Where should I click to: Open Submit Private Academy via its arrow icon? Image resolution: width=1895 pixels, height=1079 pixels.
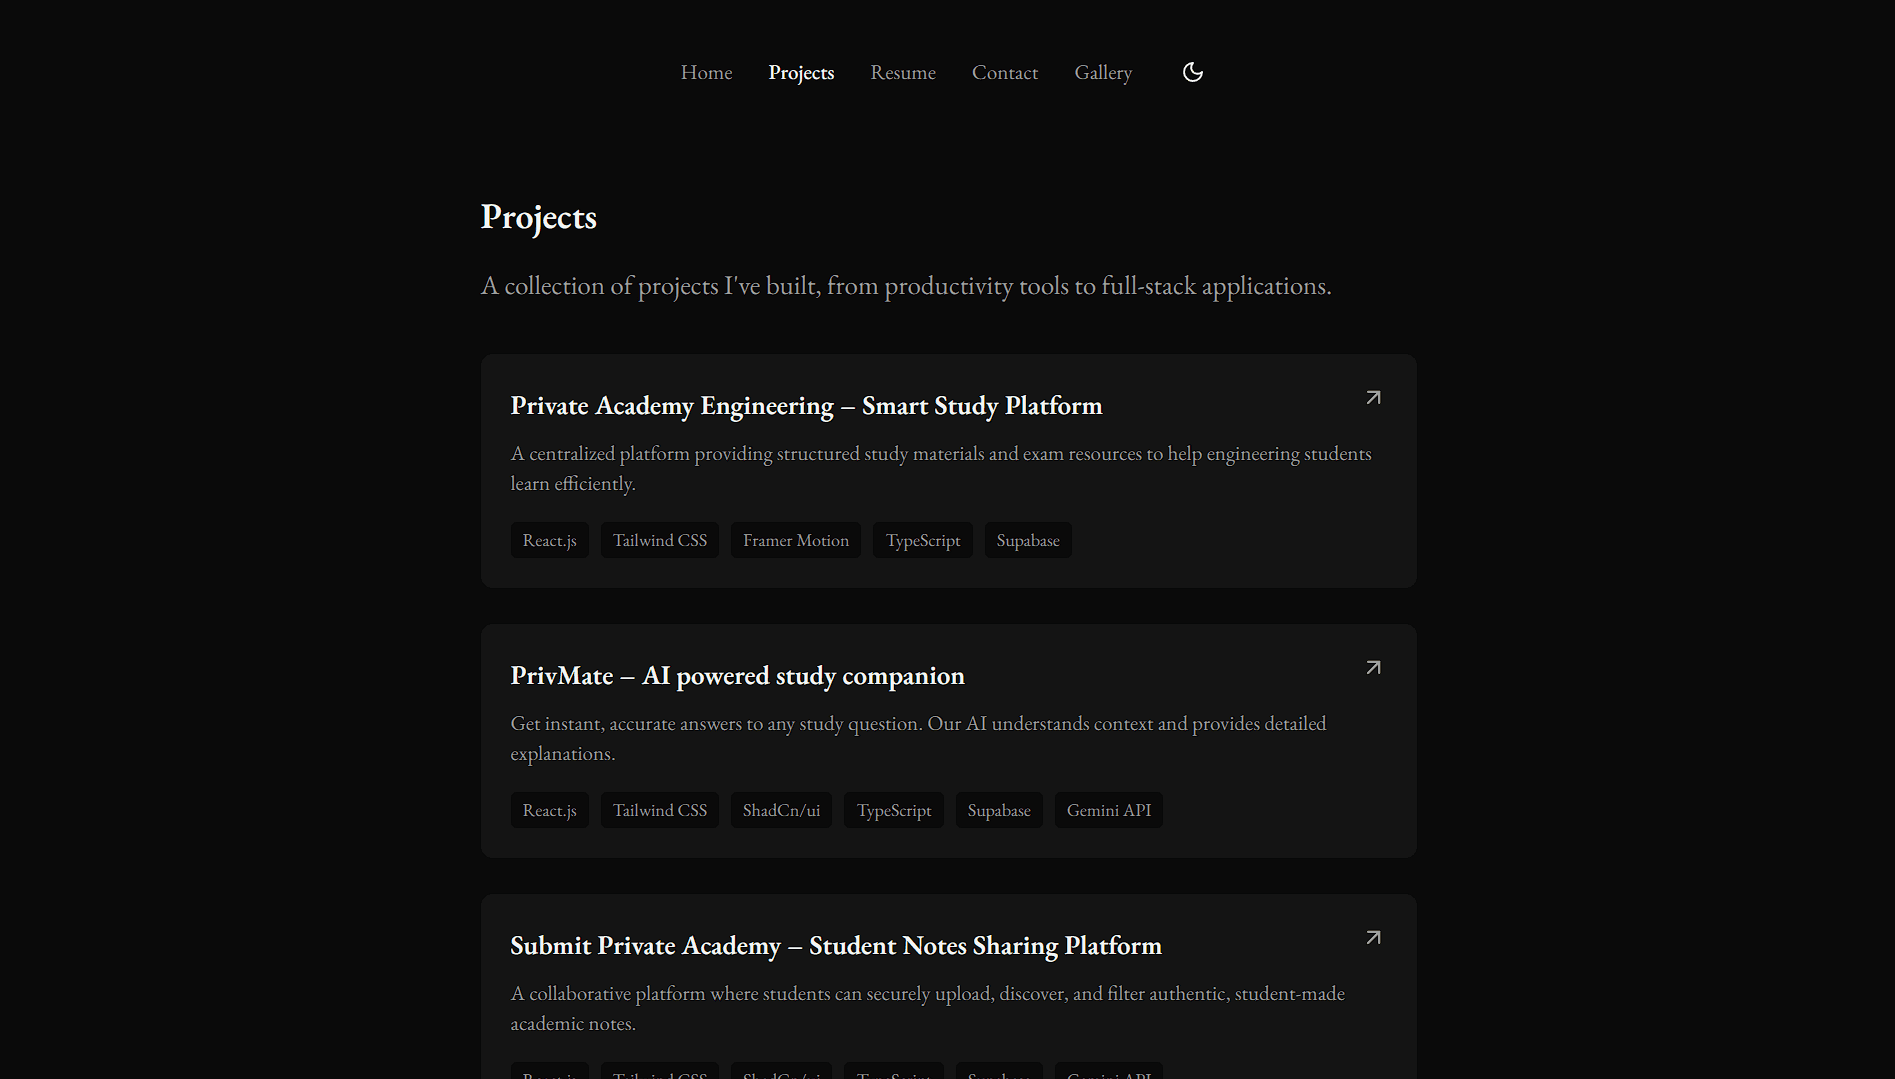pos(1373,937)
